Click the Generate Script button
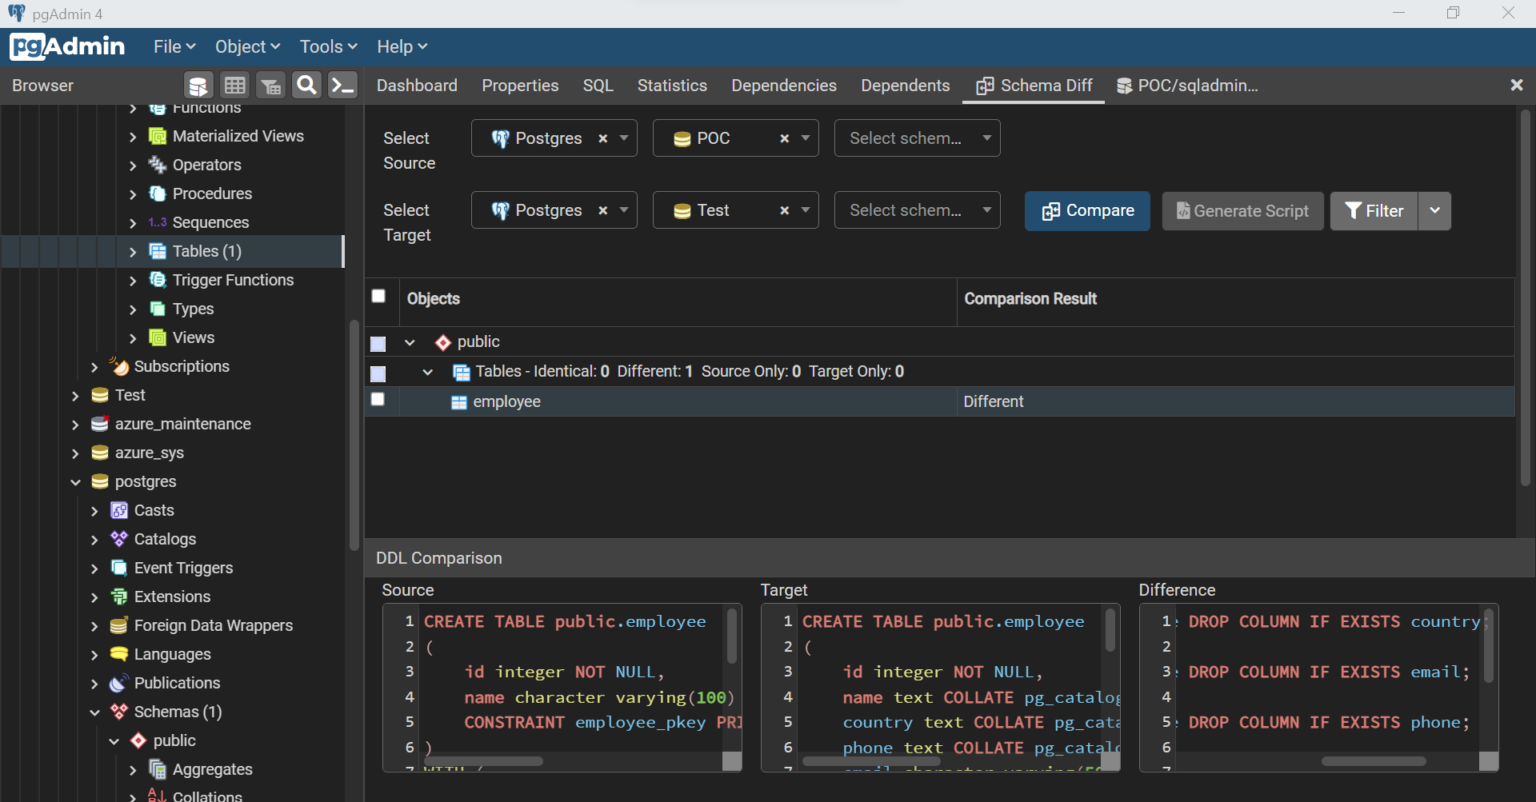Image resolution: width=1536 pixels, height=802 pixels. 1243,211
